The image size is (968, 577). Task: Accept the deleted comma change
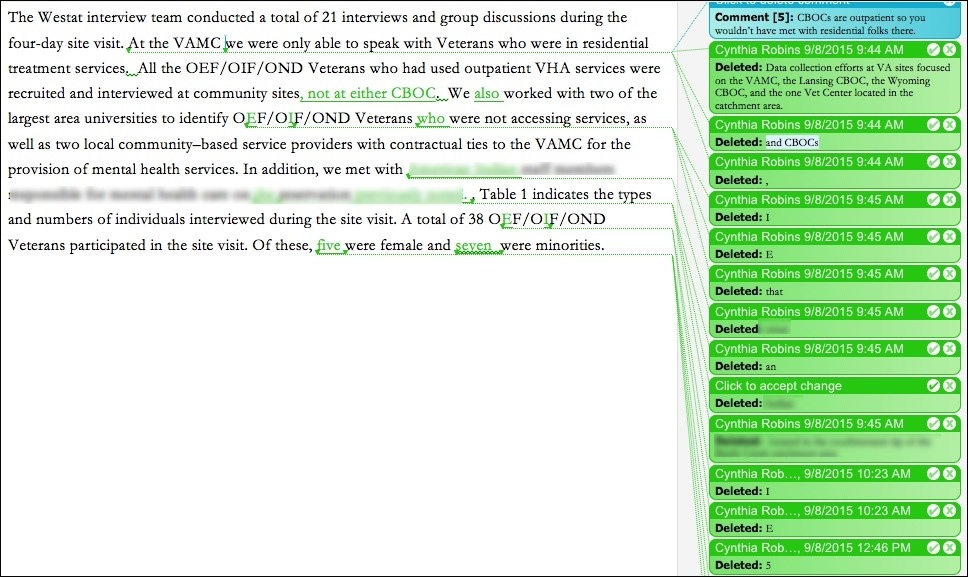pos(932,162)
